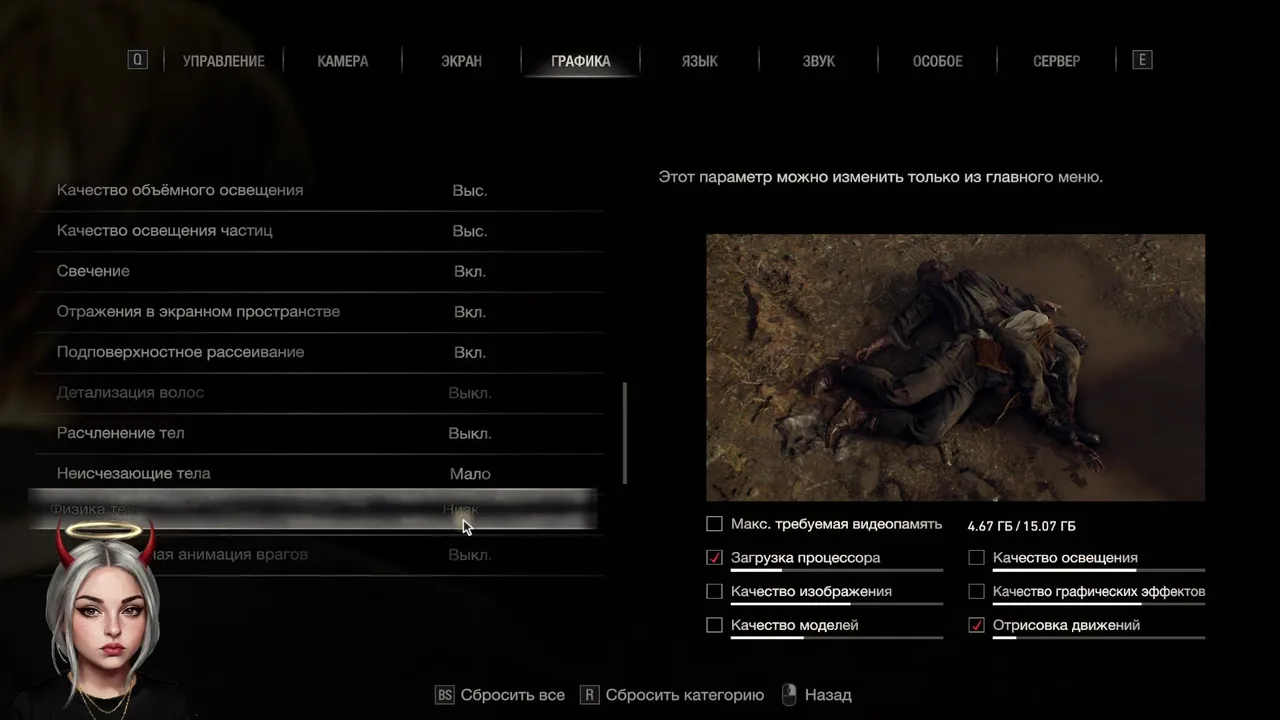This screenshot has height=720, width=1280.
Task: Select Подповерхностное рассеивание label
Action: coord(180,352)
